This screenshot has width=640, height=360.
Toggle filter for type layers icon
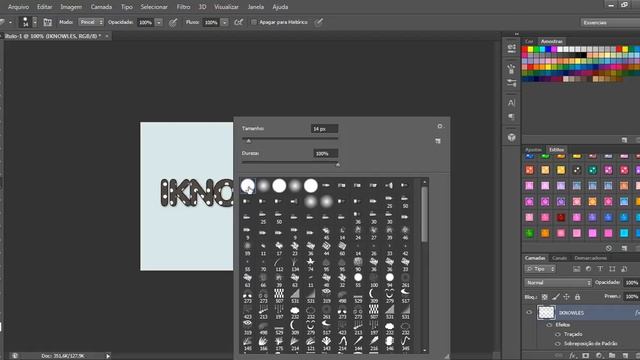(600, 269)
